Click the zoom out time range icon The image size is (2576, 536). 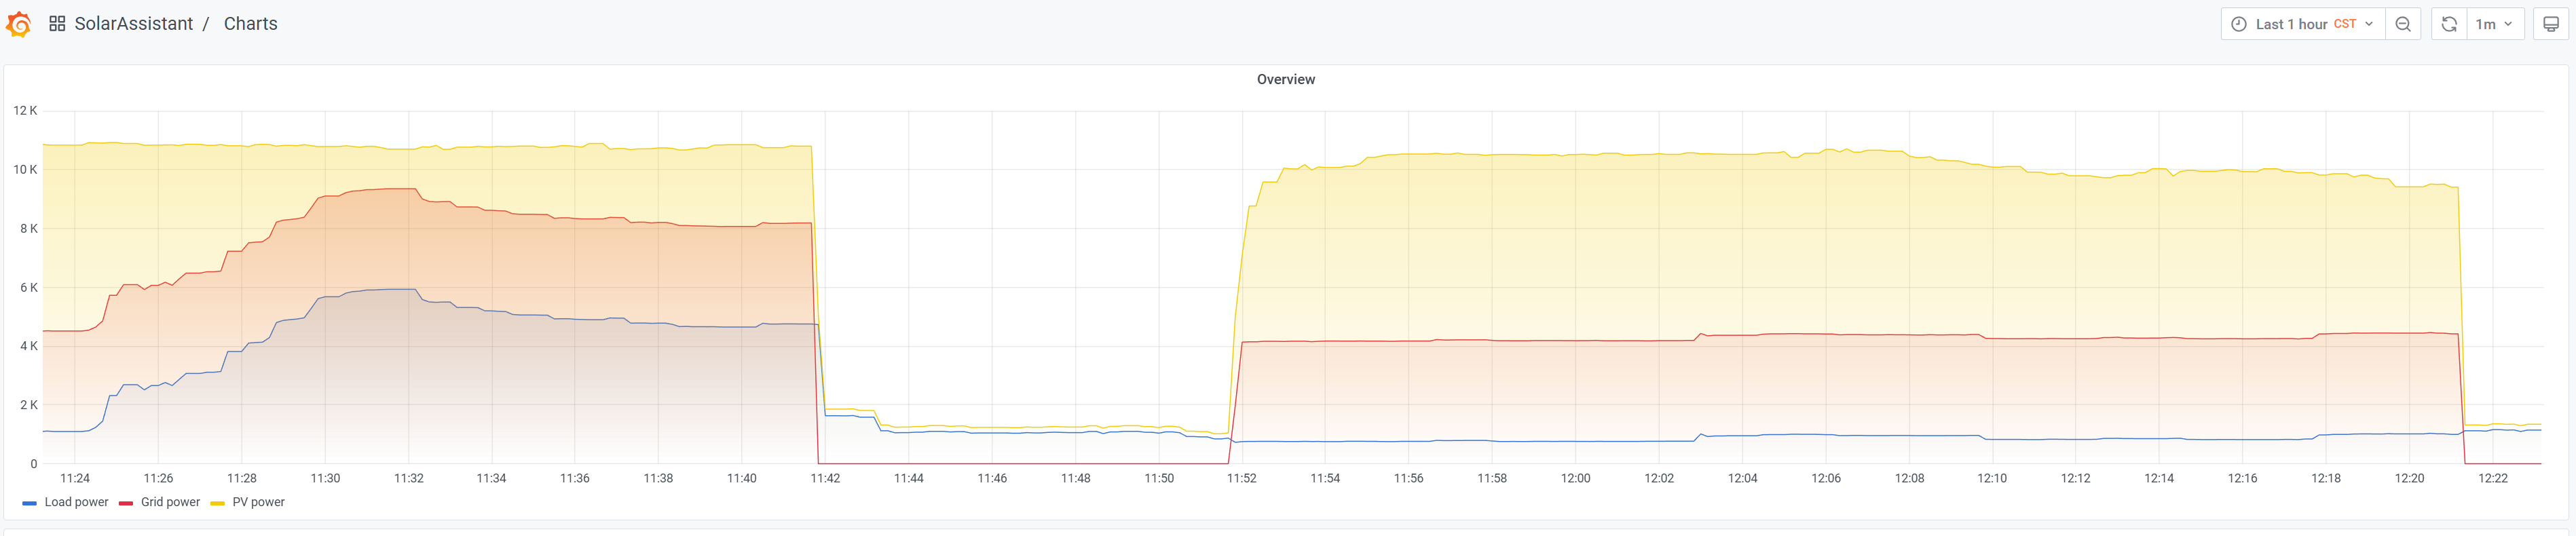coord(2402,24)
